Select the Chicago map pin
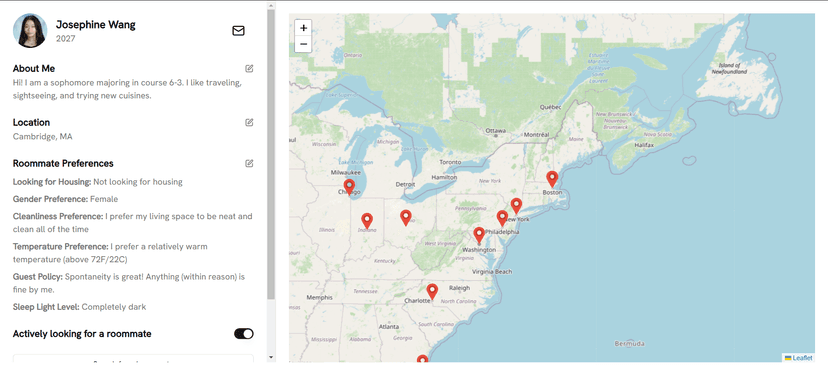The height and width of the screenshot is (374, 828). (349, 187)
